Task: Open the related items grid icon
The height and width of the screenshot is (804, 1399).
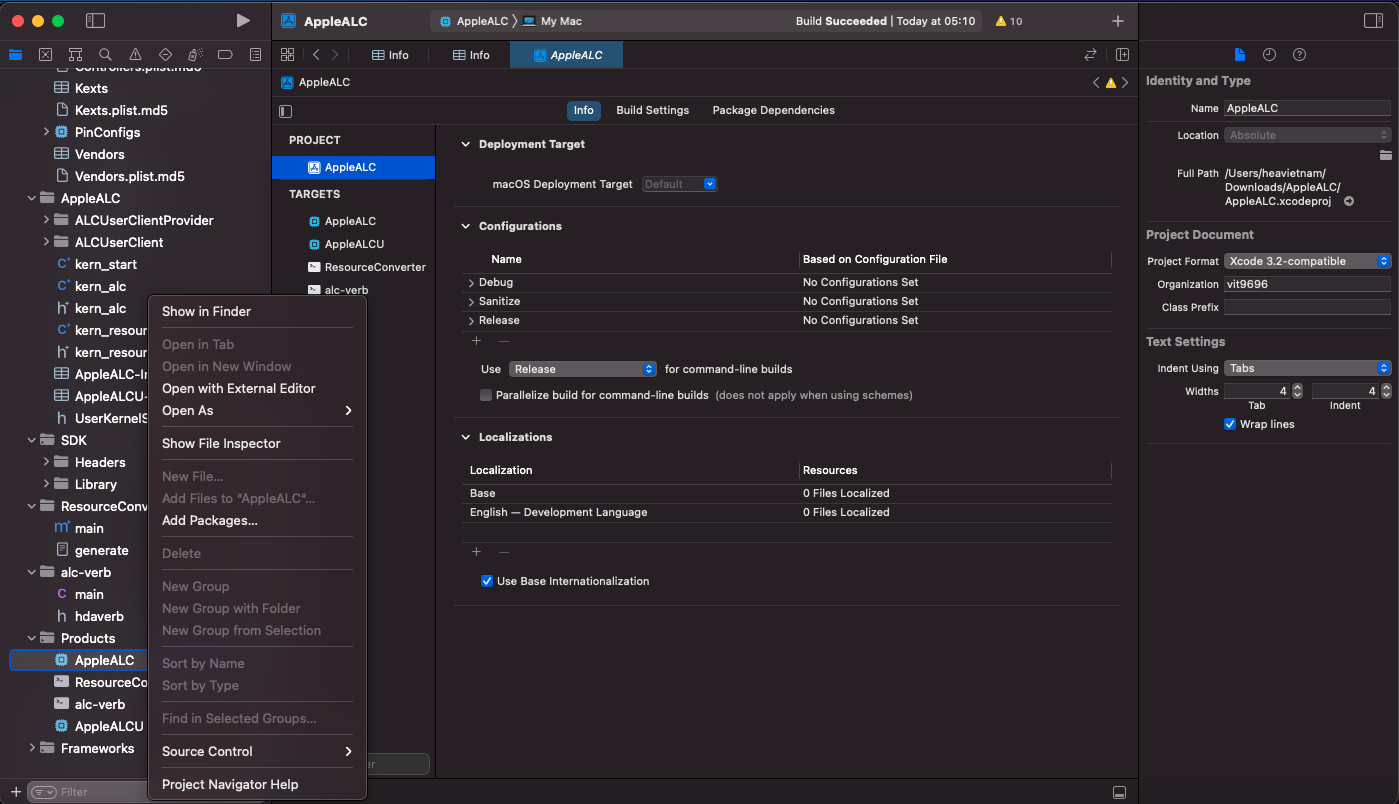Action: 287,55
